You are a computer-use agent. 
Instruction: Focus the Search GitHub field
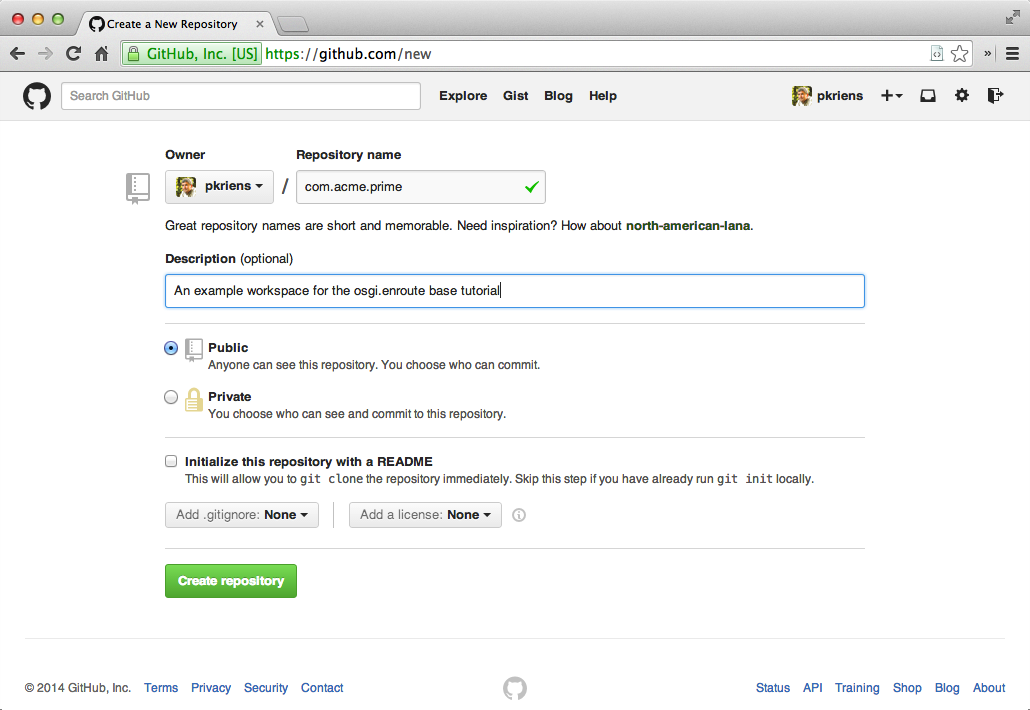241,96
